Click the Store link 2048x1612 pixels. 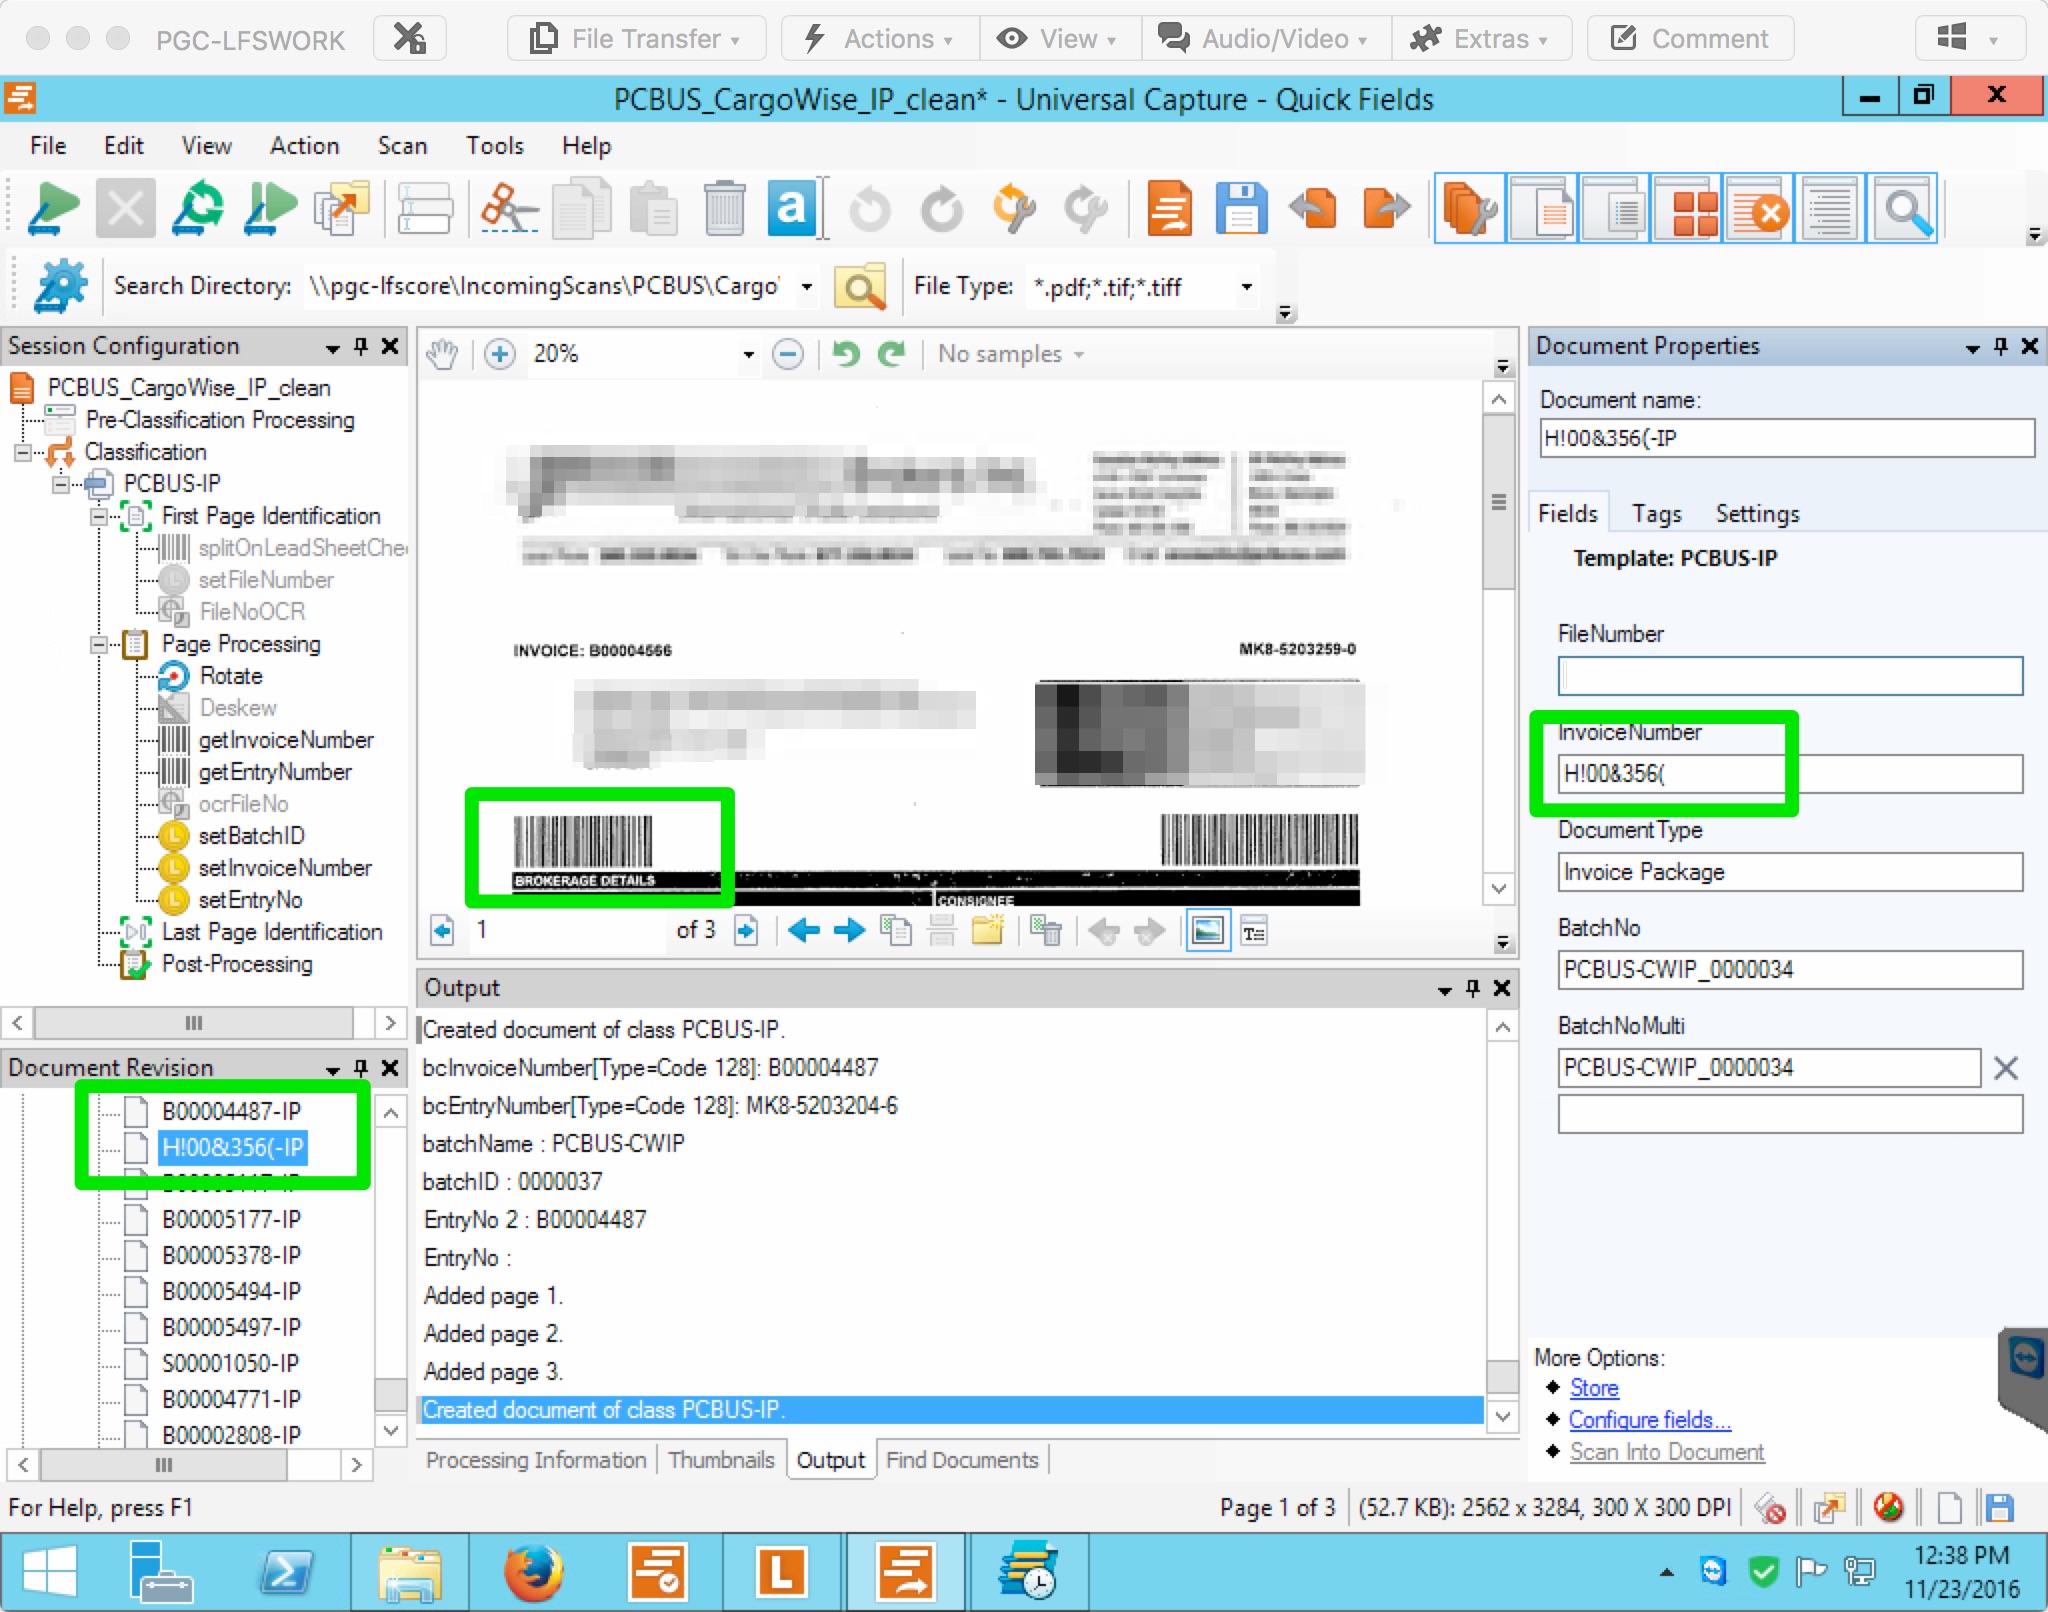point(1593,1388)
